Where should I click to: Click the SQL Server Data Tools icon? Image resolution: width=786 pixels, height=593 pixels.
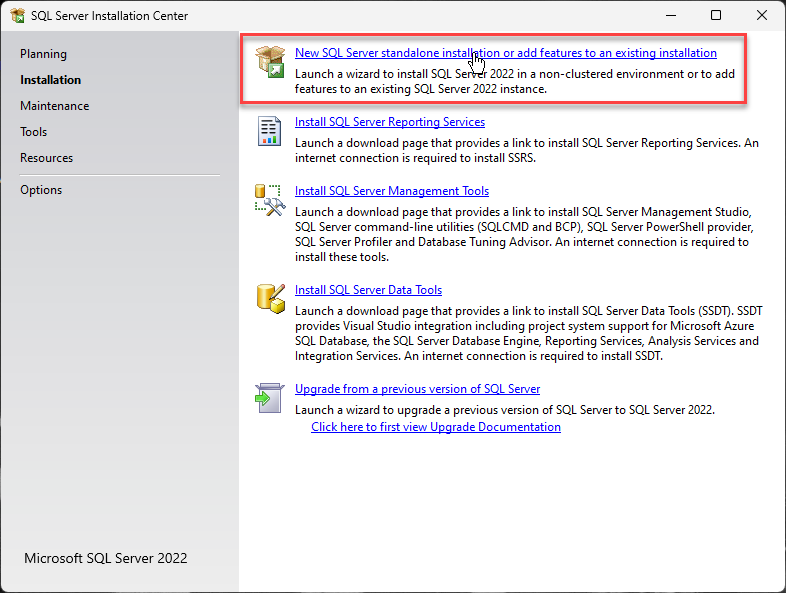pyautogui.click(x=270, y=298)
